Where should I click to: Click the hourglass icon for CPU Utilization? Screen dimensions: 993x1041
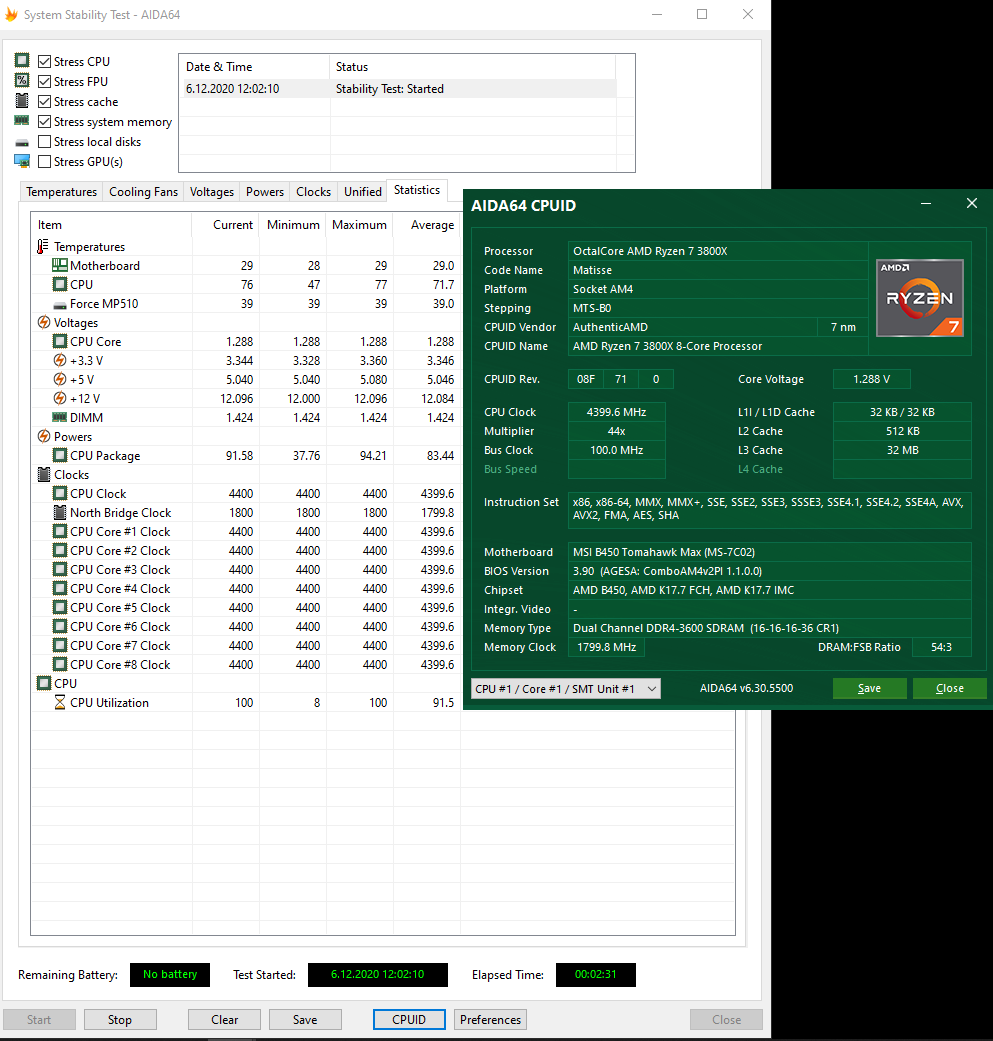[60, 702]
